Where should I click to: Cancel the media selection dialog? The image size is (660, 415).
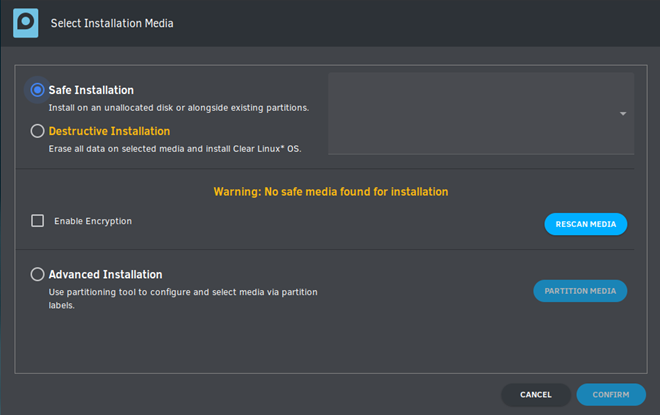(535, 395)
